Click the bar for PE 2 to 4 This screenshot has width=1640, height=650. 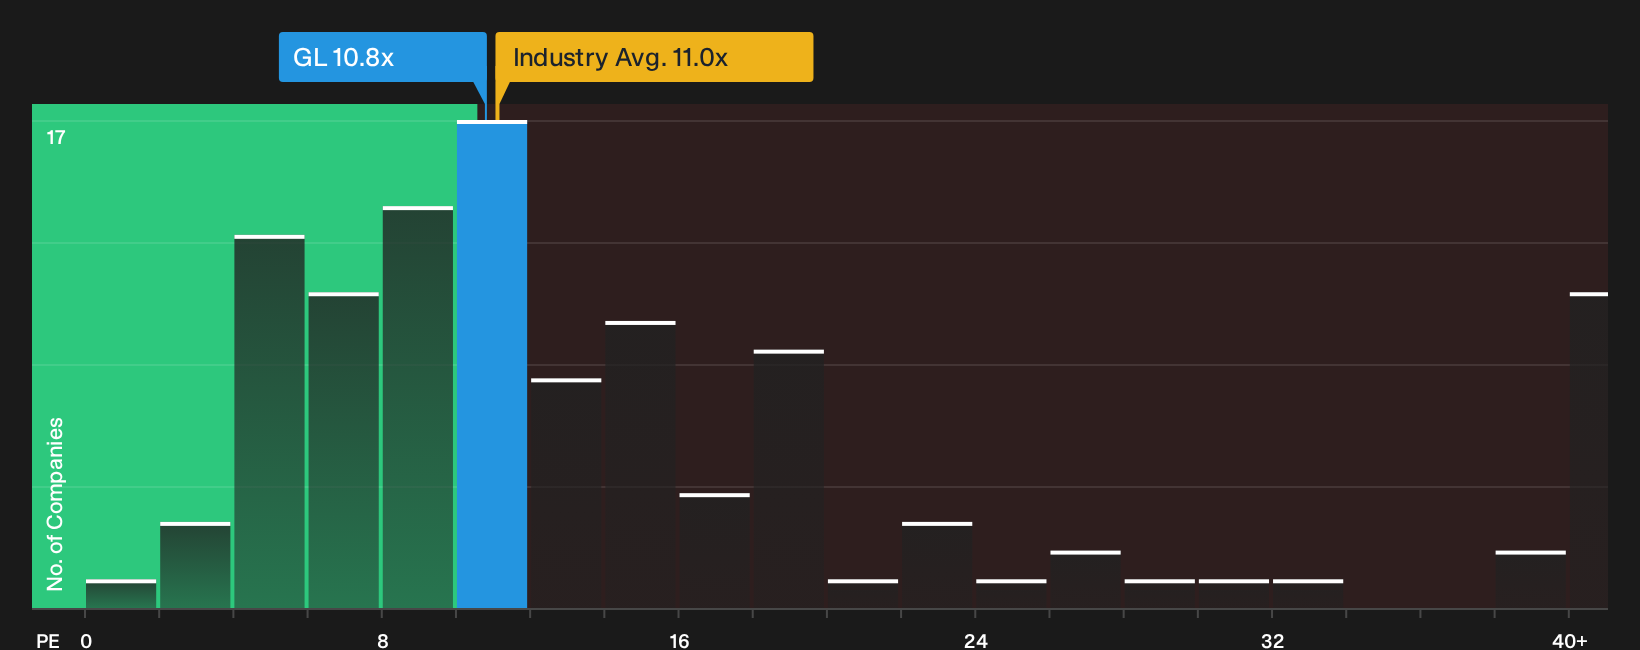tap(195, 565)
